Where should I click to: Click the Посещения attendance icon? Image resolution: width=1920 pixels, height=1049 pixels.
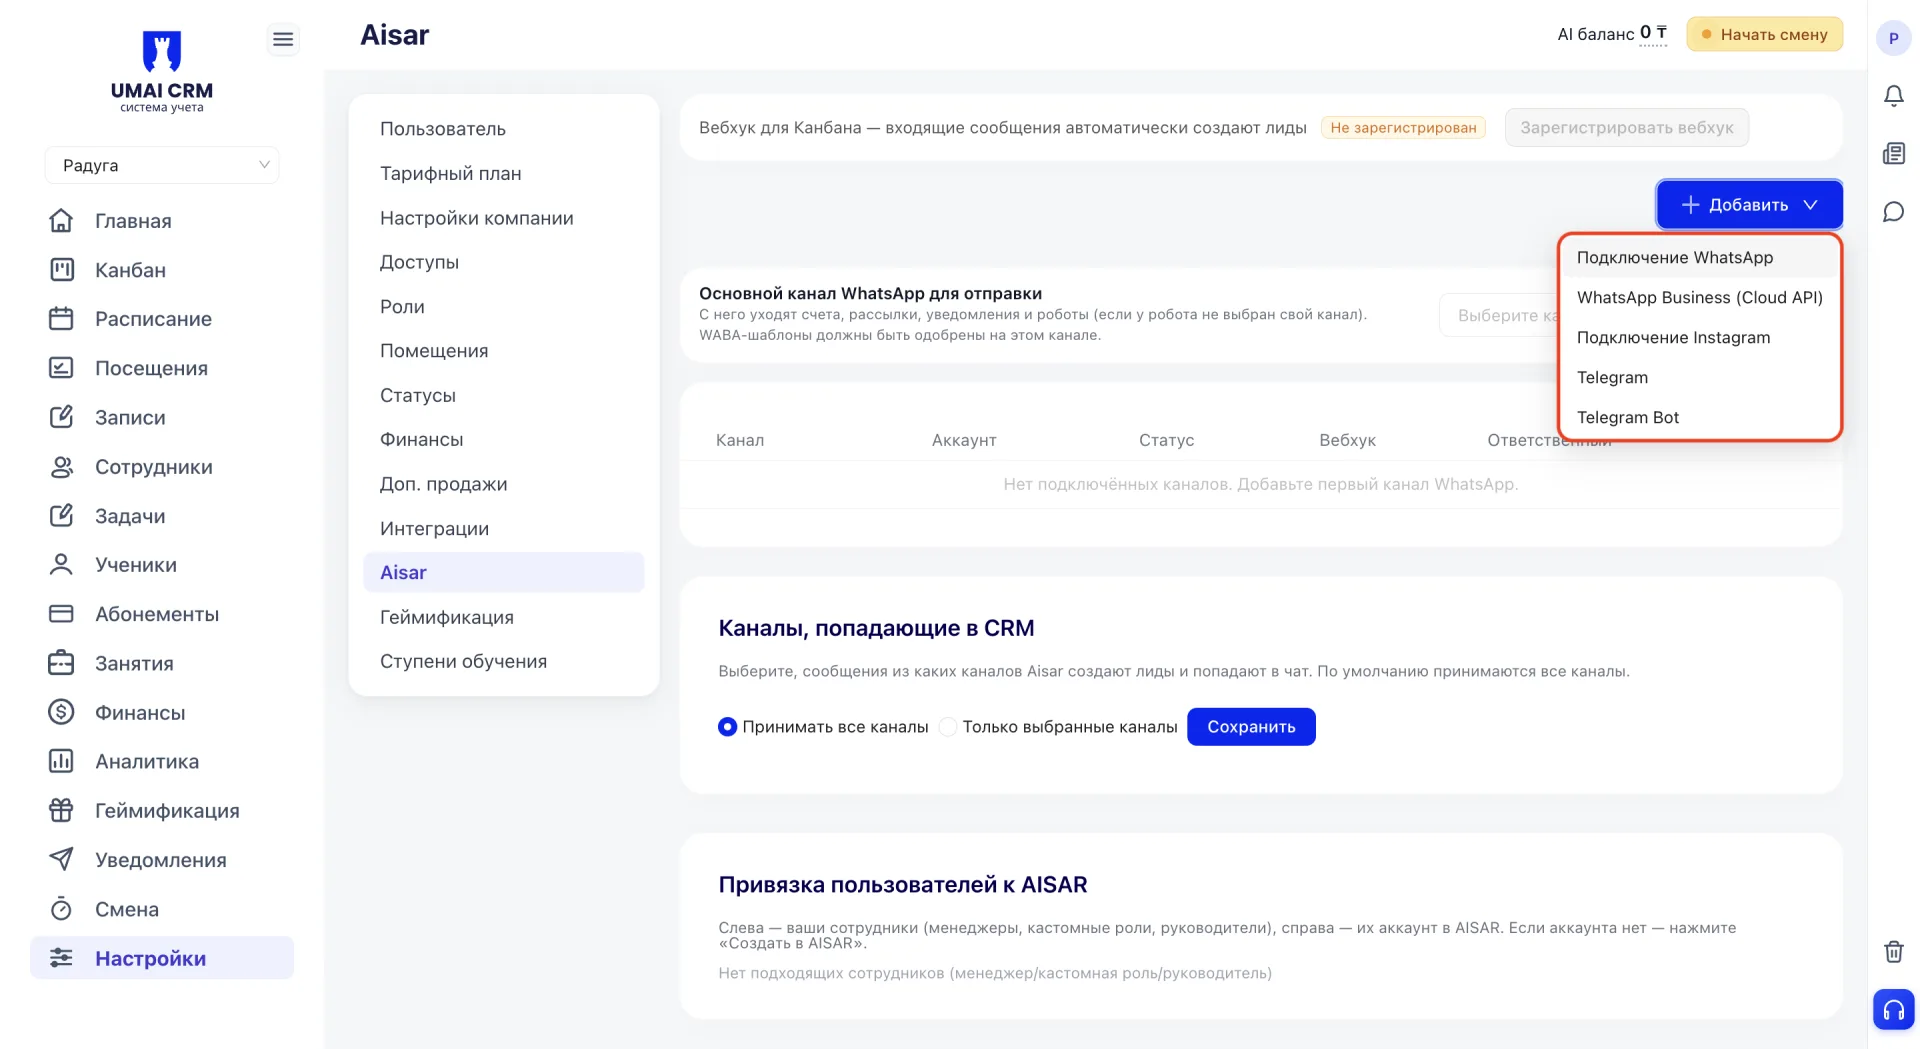pos(61,367)
